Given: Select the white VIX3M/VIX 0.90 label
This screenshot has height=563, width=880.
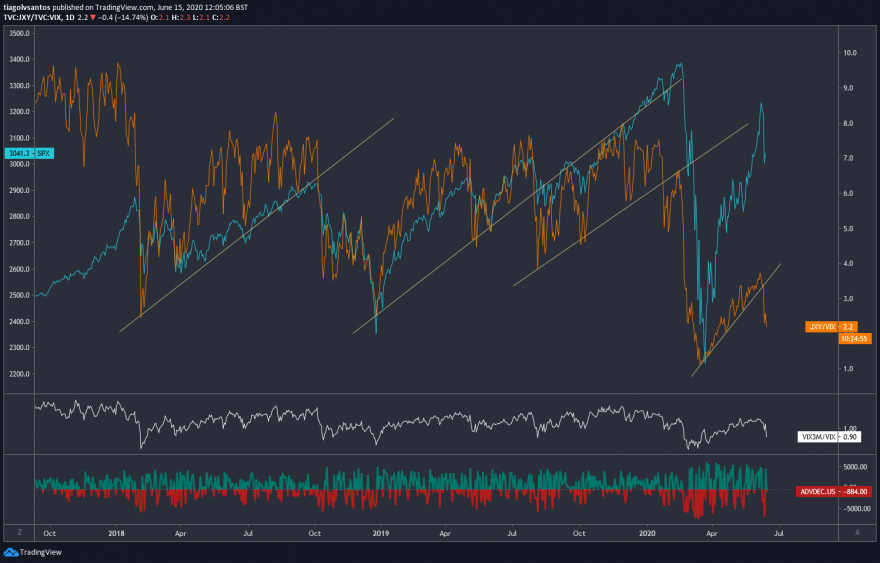Looking at the screenshot, I should point(829,437).
